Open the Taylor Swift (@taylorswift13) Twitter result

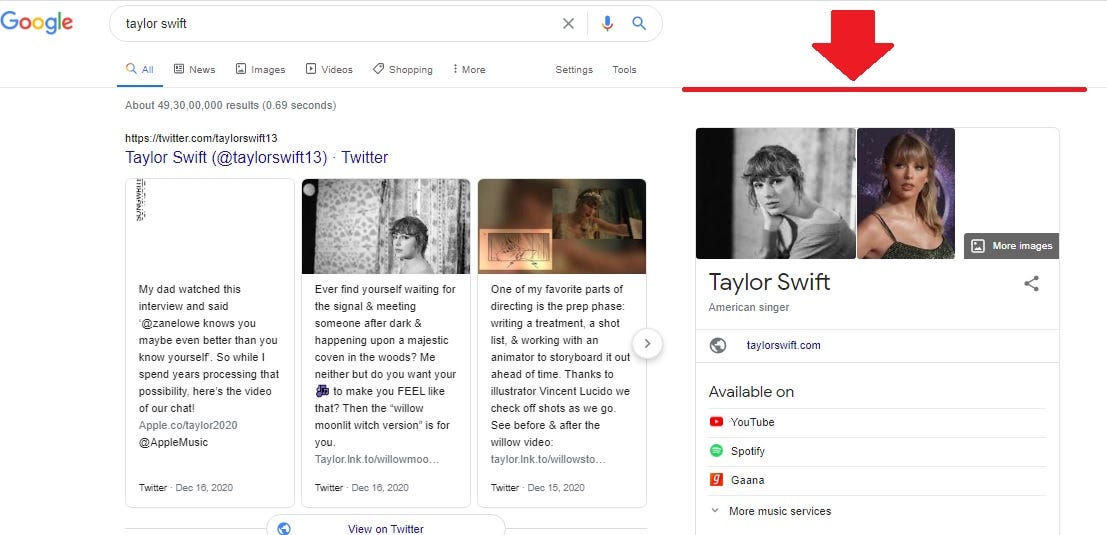(x=256, y=157)
